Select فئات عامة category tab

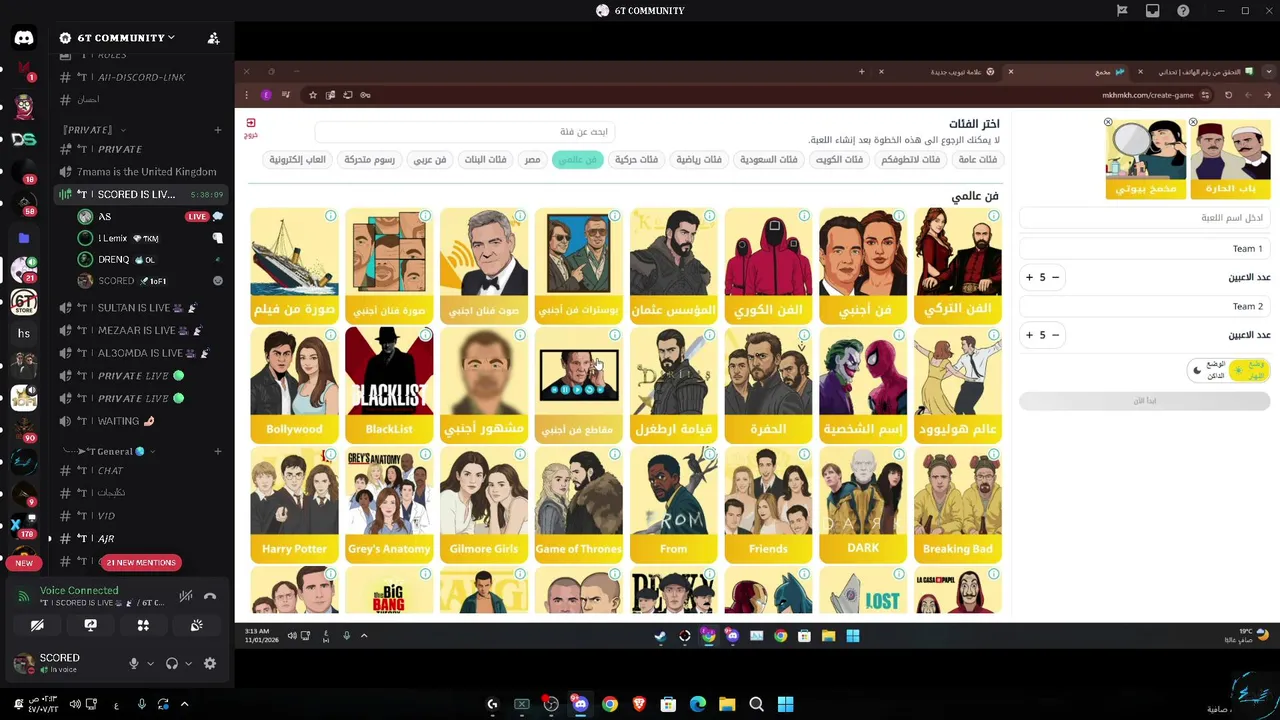pos(977,159)
